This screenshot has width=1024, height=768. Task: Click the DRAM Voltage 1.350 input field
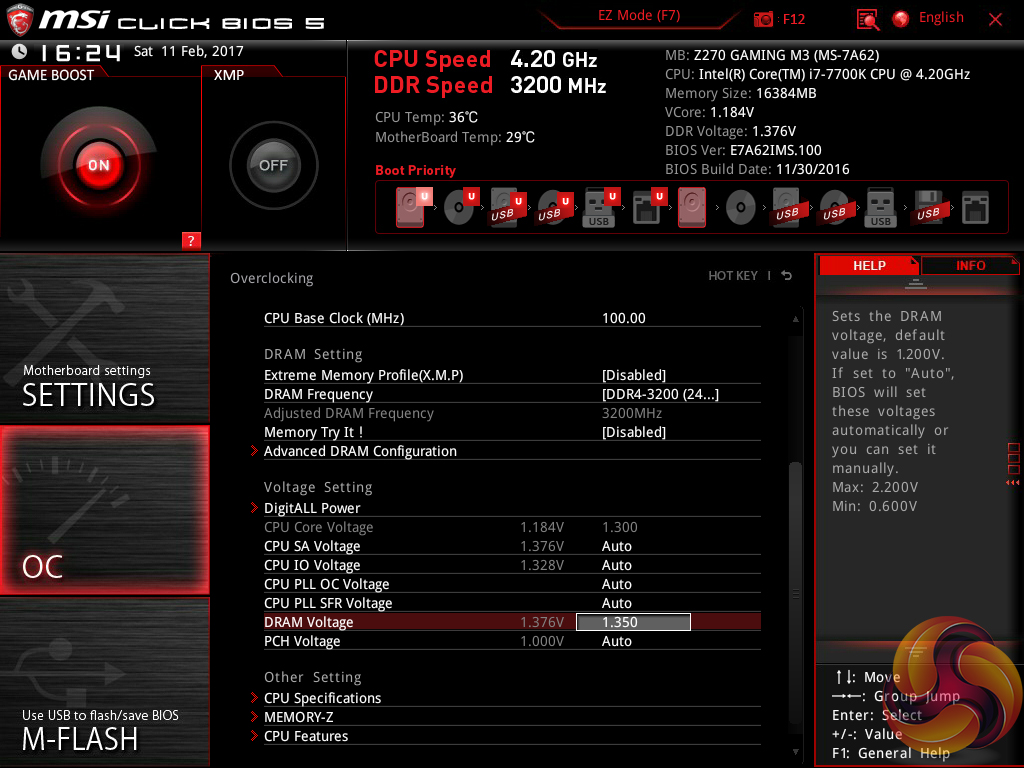[x=633, y=622]
